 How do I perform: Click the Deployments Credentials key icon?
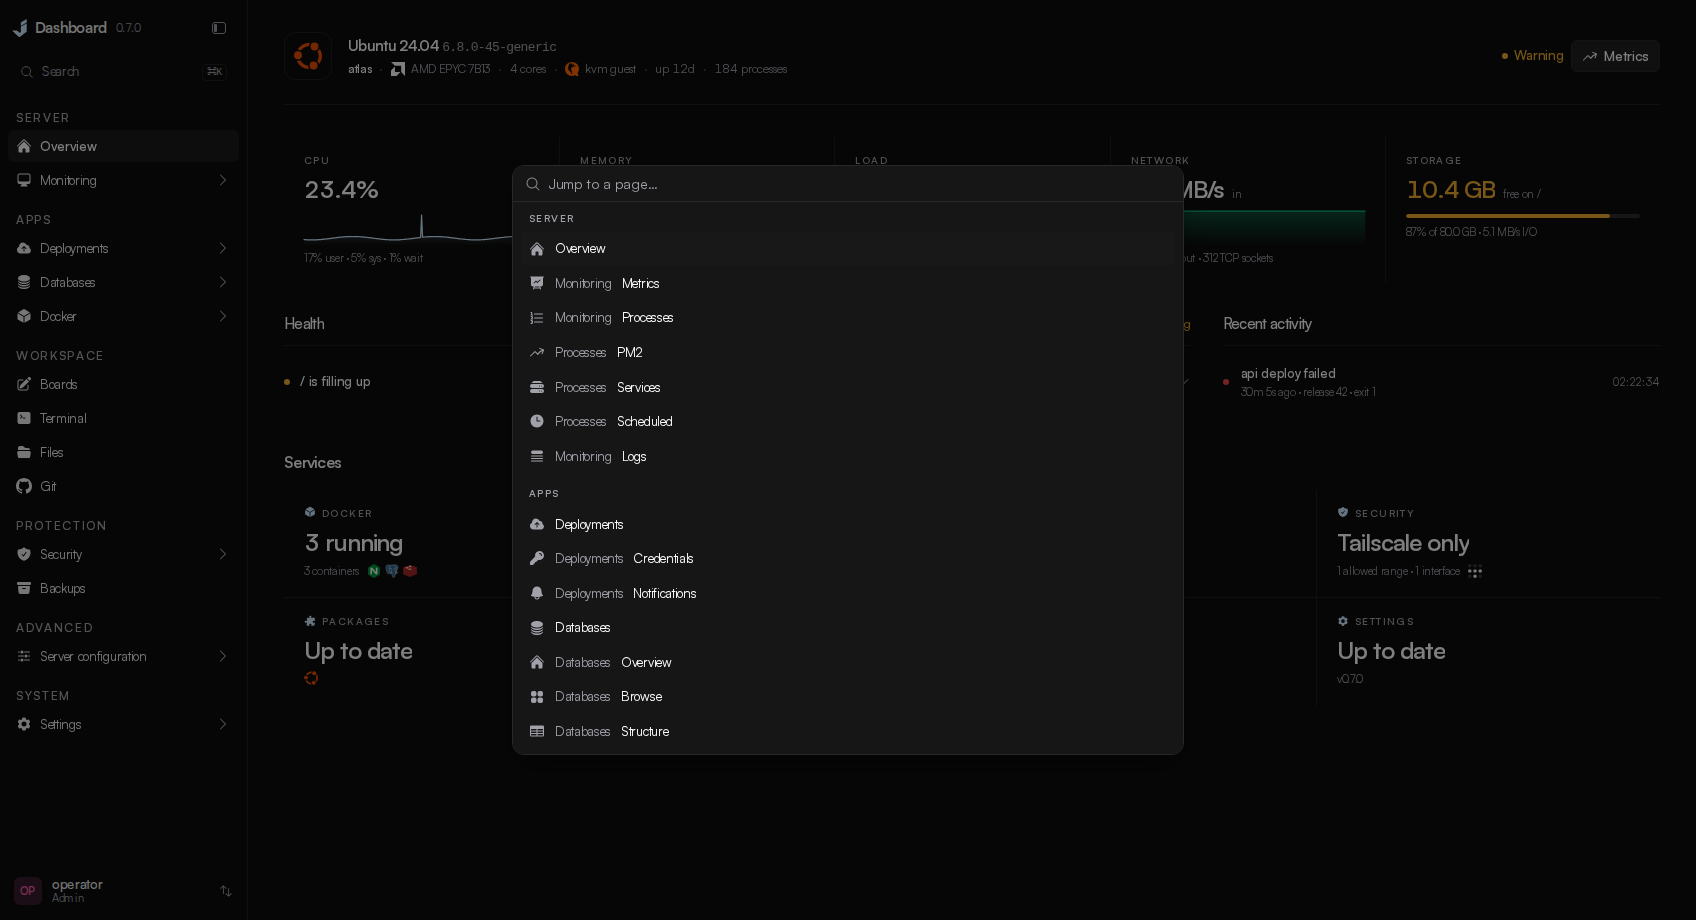point(537,558)
